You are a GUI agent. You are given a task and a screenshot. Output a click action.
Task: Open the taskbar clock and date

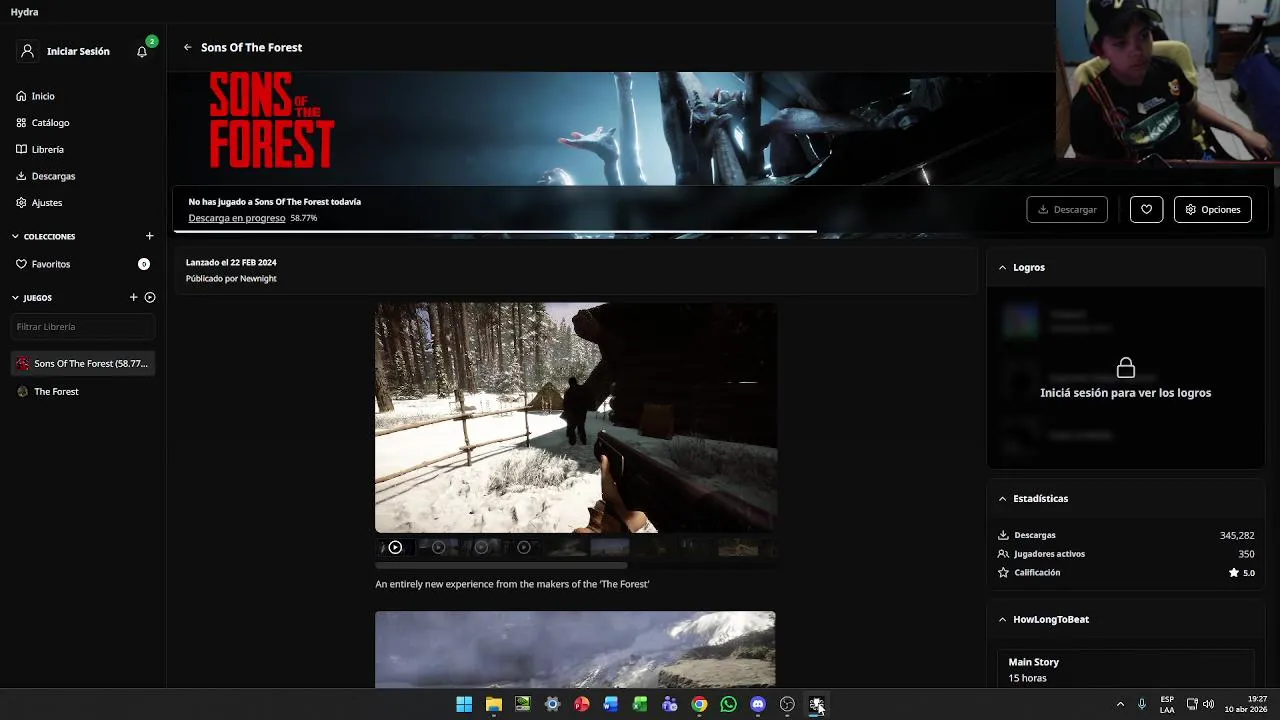(x=1247, y=704)
